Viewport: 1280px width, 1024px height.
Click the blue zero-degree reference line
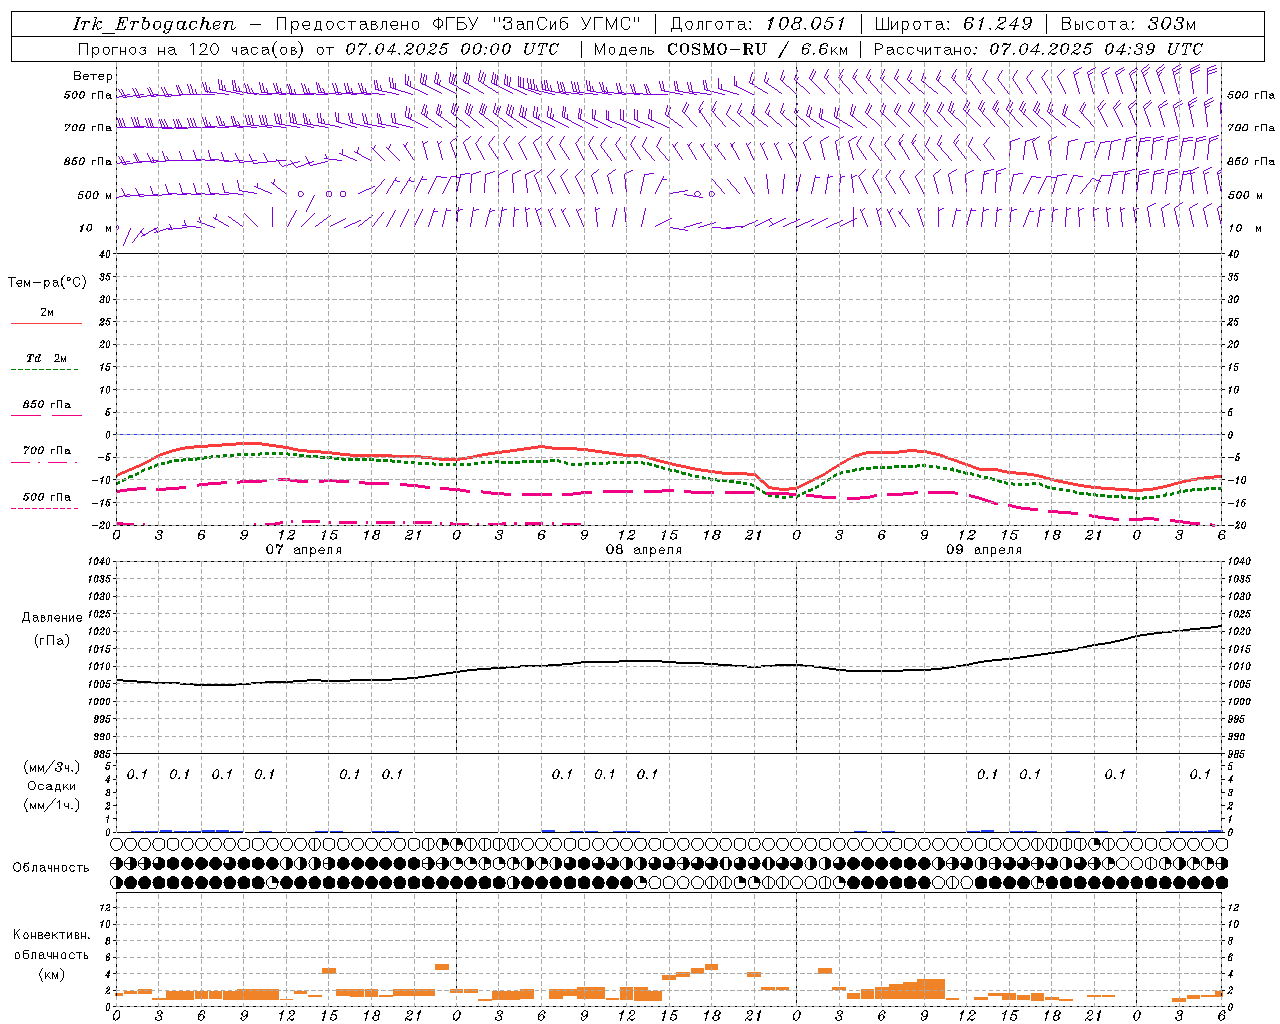(669, 434)
